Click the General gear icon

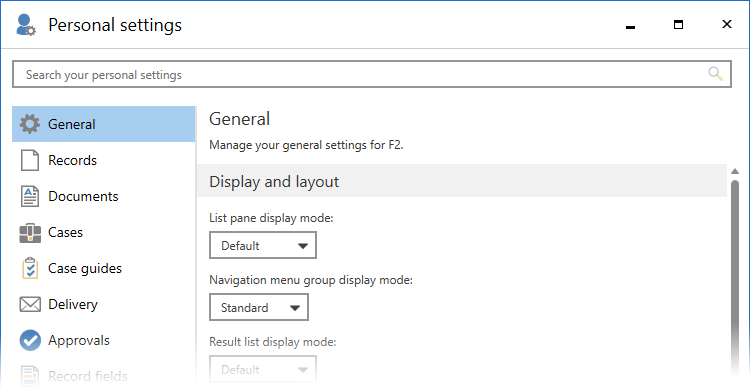(30, 124)
